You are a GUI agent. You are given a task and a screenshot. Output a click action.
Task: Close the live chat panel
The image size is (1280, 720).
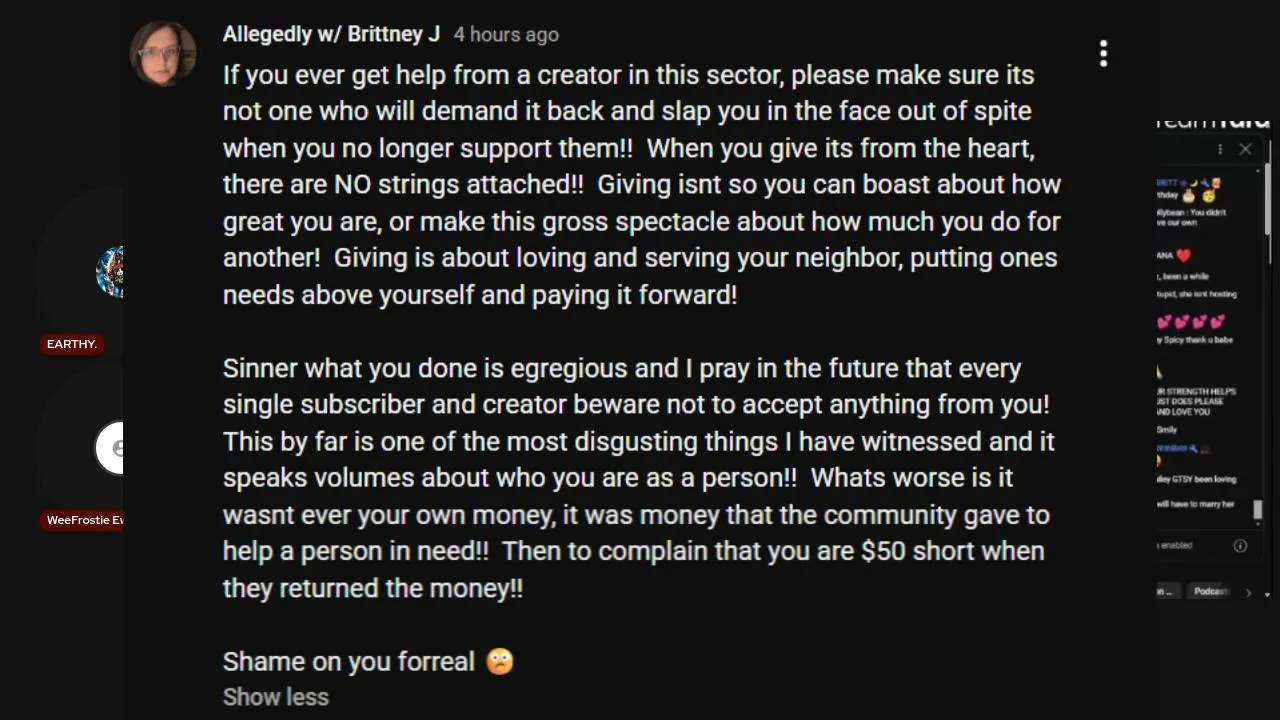pyautogui.click(x=1245, y=149)
